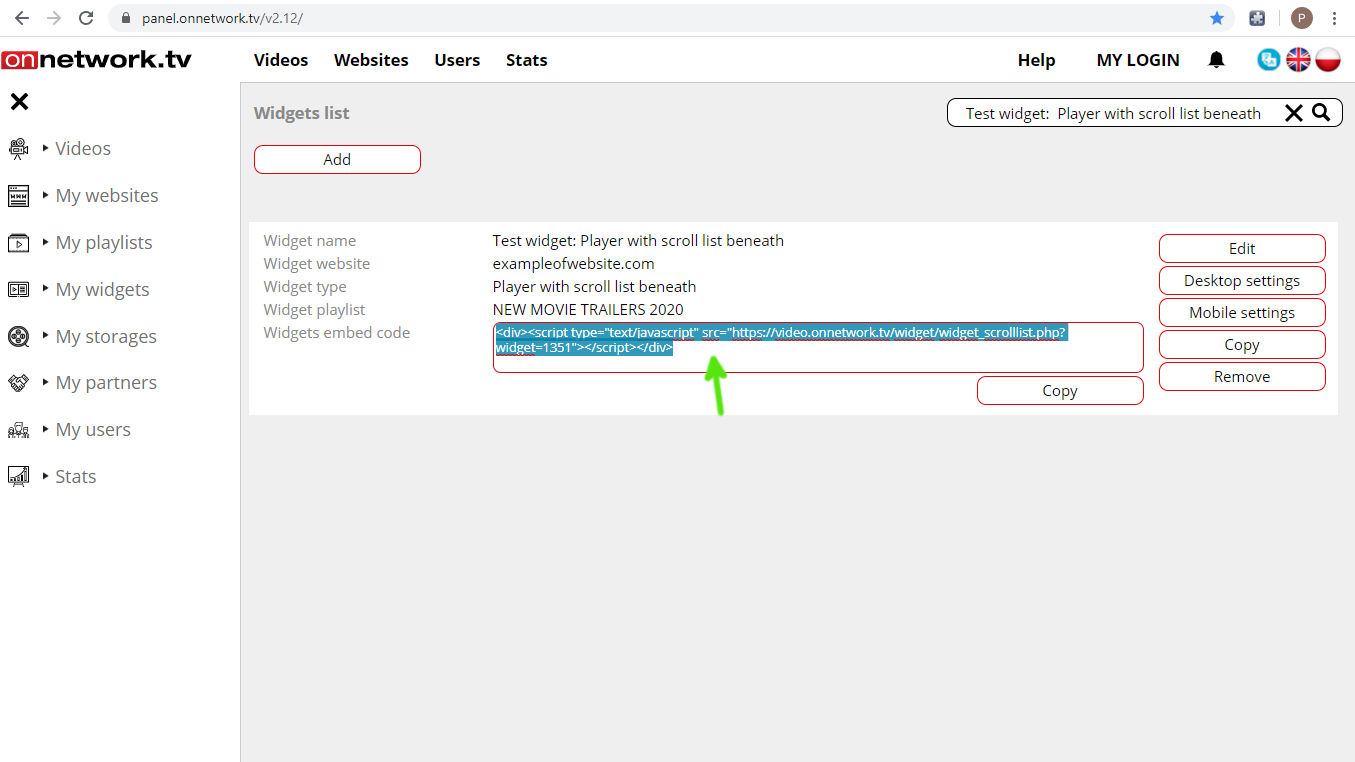Click the embed code text area

click(818, 347)
